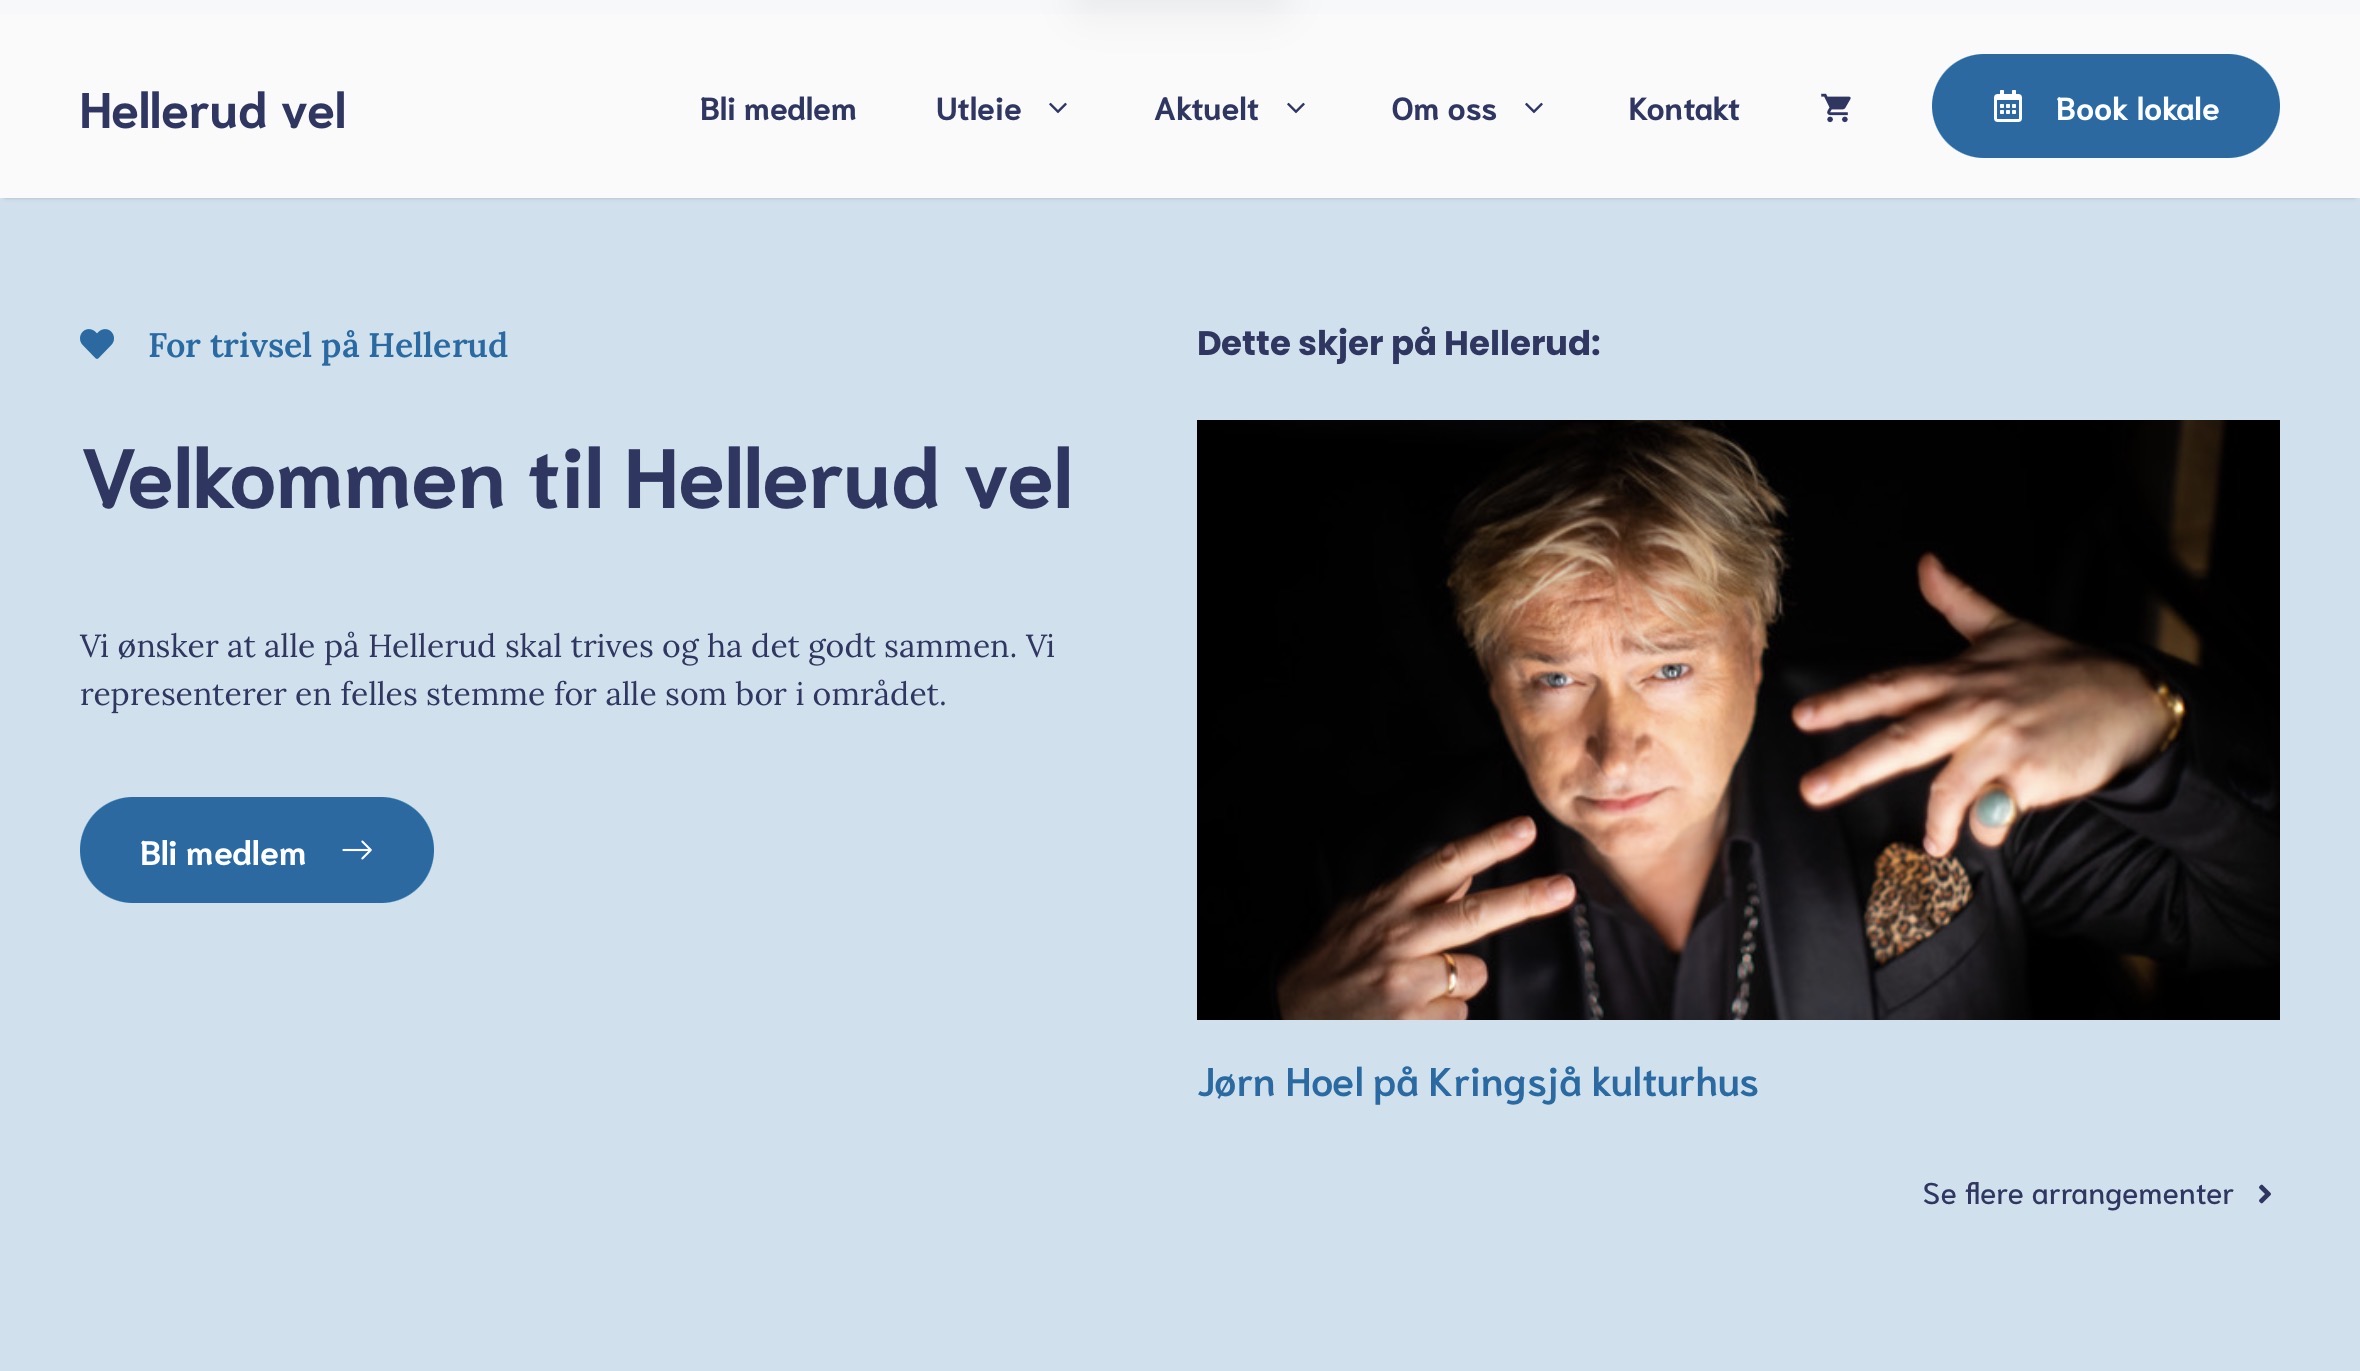
Task: Select the Utleie menu label
Action: click(x=979, y=109)
